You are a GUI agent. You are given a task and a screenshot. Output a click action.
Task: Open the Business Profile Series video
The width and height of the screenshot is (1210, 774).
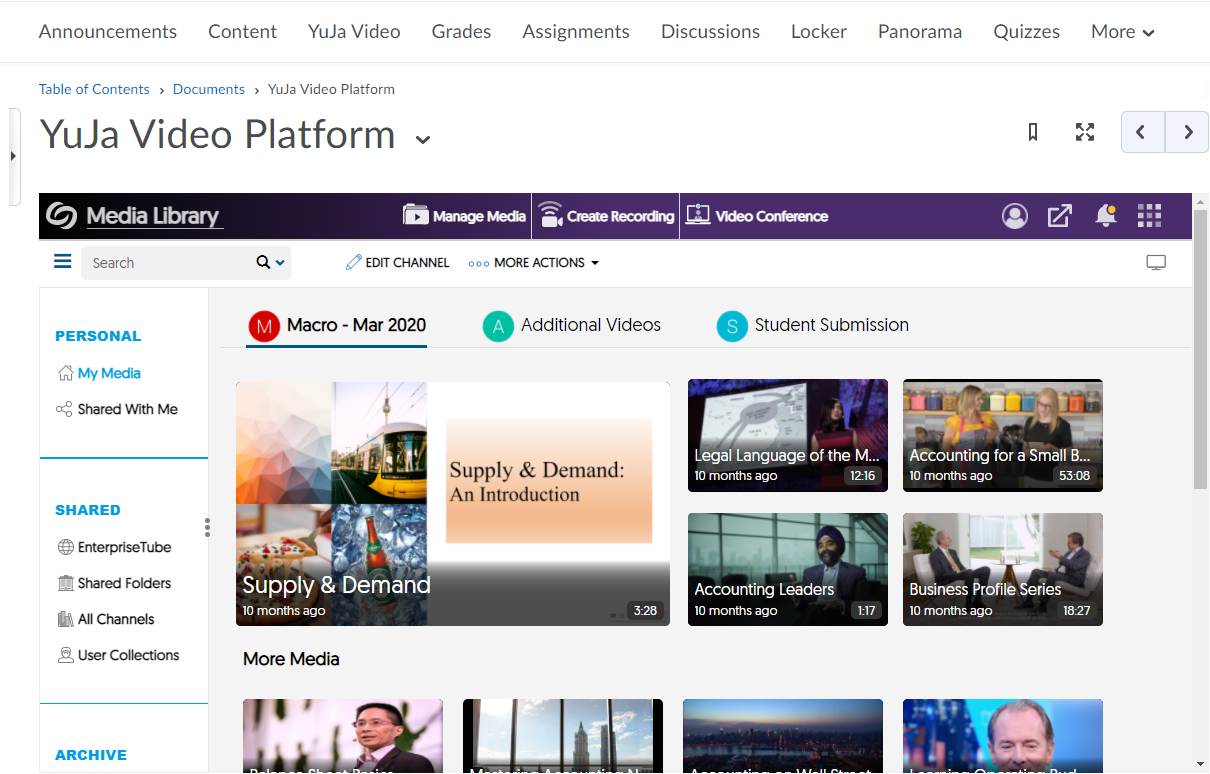[1003, 570]
